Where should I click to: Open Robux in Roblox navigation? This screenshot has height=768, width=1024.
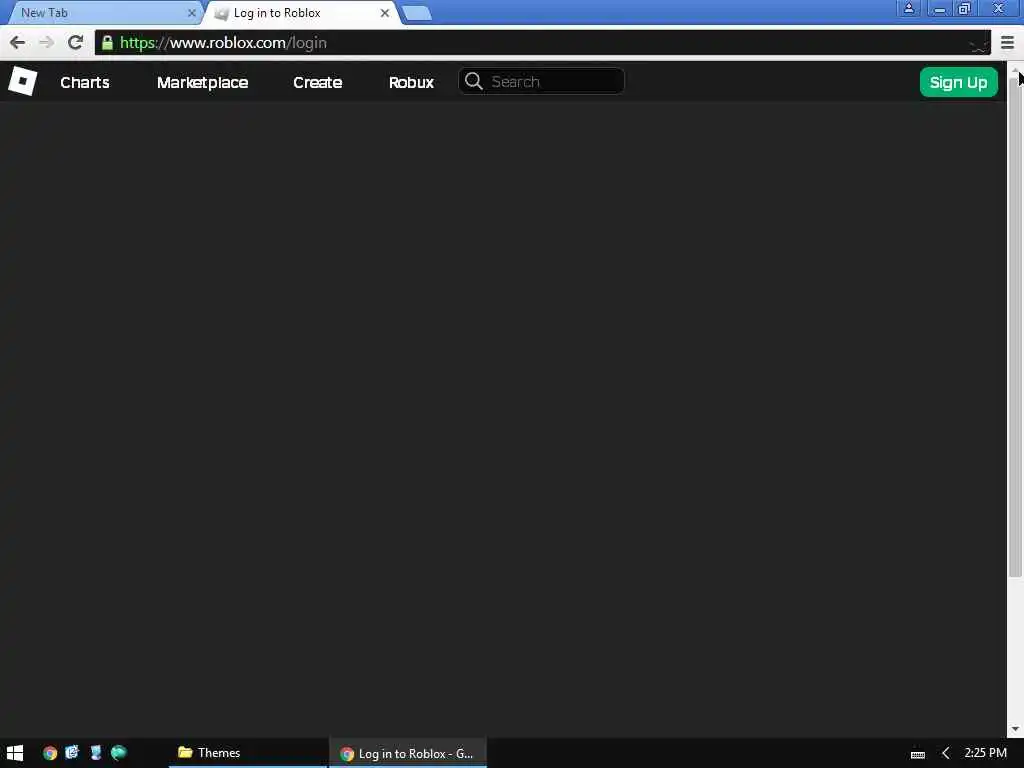click(411, 82)
